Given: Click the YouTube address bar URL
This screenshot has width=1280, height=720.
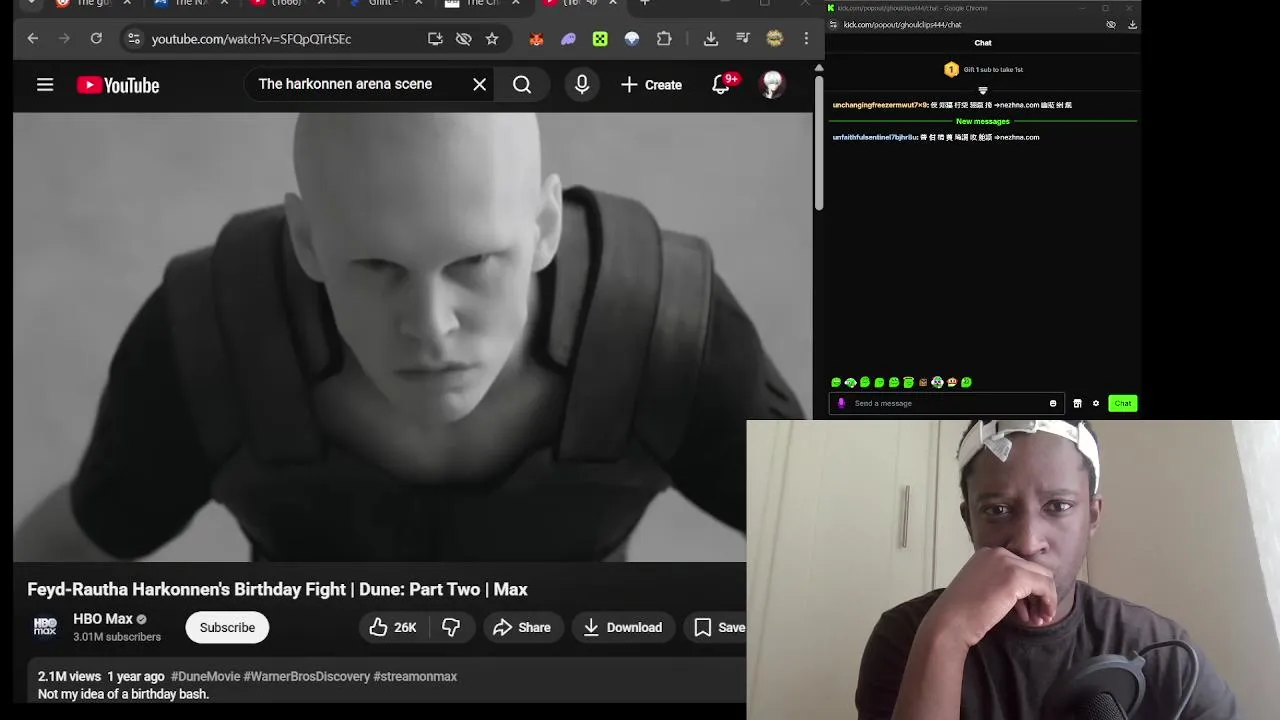Looking at the screenshot, I should (x=251, y=39).
